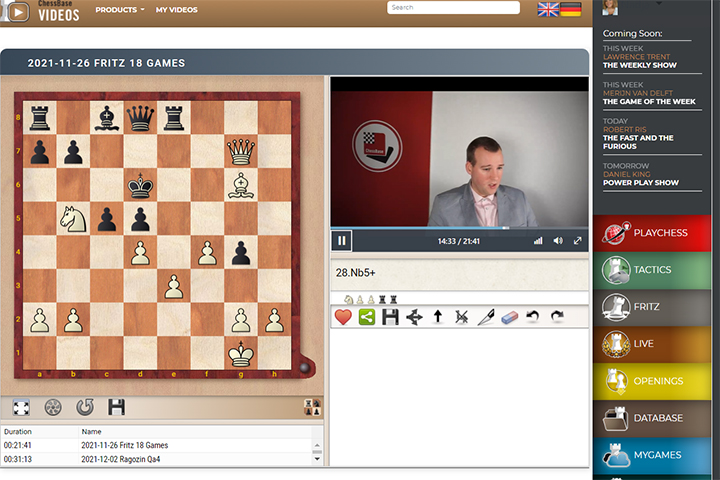Click the eraser icon
This screenshot has width=720, height=480.
pyautogui.click(x=510, y=317)
